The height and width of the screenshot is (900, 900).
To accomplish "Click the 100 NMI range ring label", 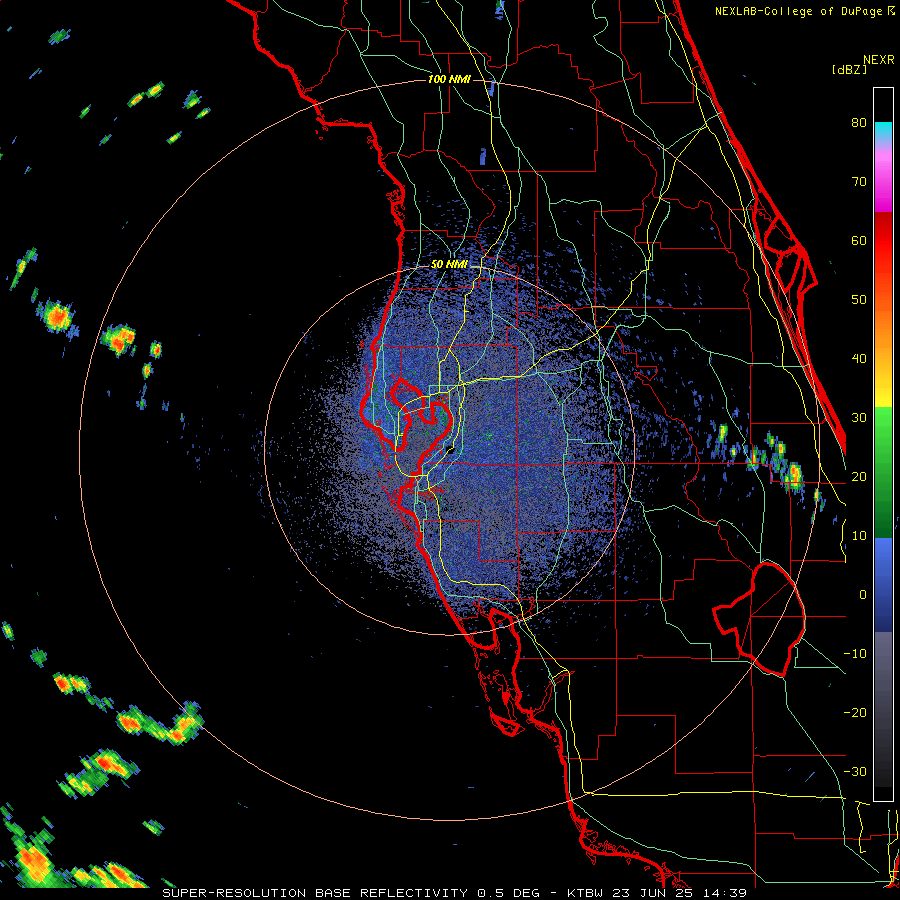I will (x=449, y=79).
